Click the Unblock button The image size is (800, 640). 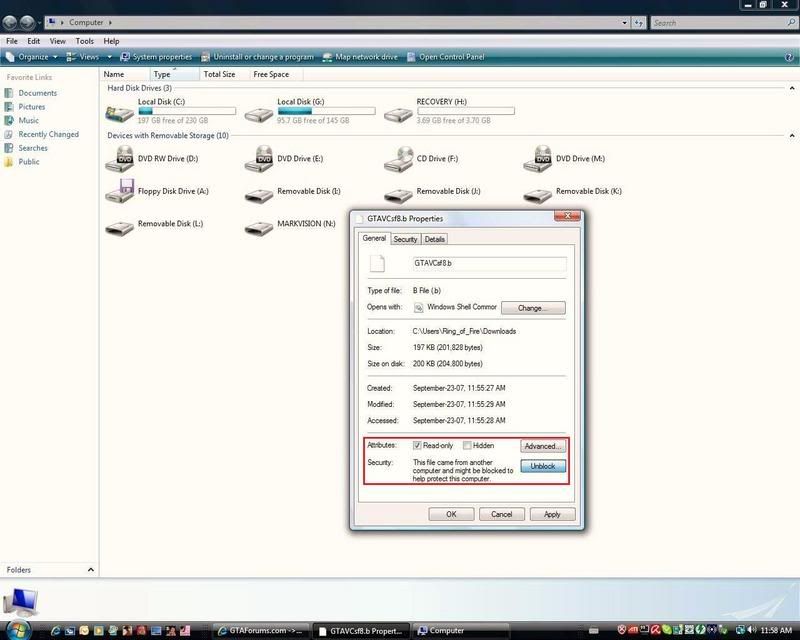click(x=543, y=466)
